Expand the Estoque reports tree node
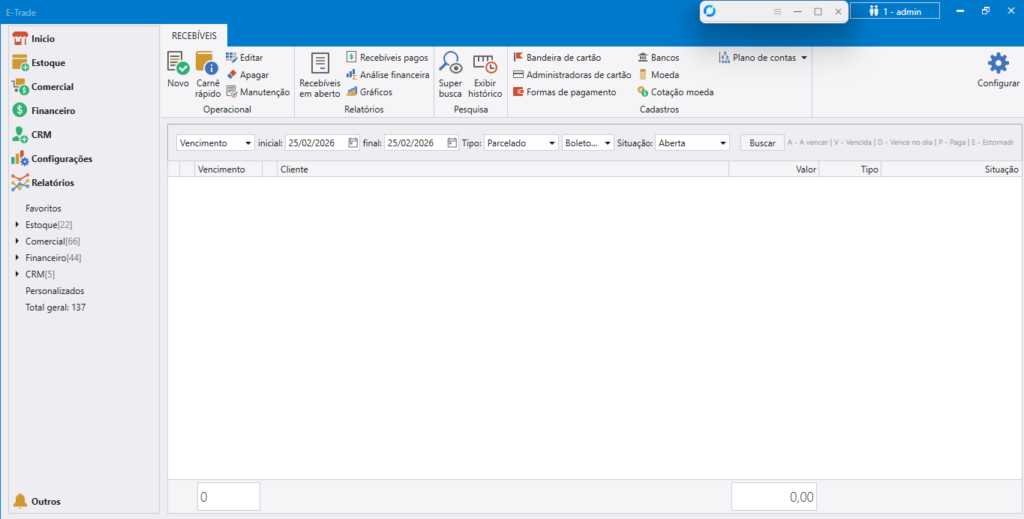 click(x=18, y=225)
